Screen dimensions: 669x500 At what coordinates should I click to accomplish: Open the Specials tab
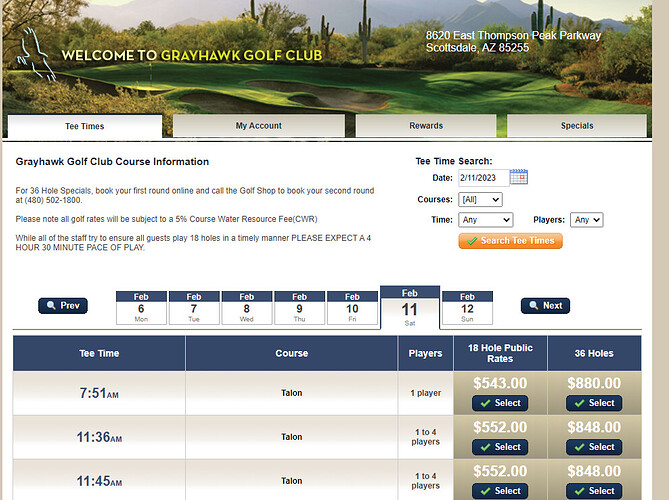(x=577, y=126)
